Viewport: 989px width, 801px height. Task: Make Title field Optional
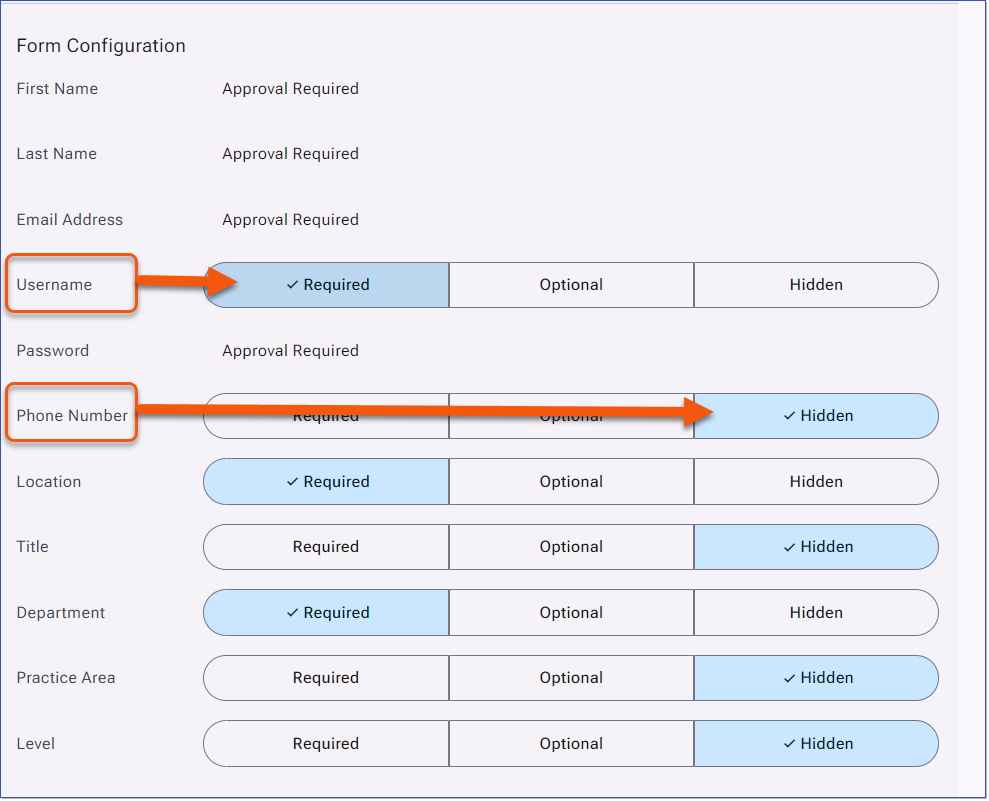pos(571,547)
